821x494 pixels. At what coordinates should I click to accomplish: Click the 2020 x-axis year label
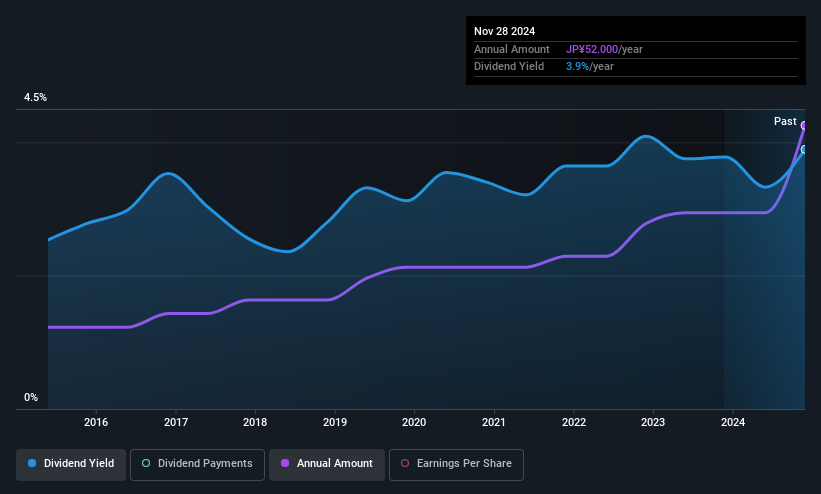tap(414, 422)
